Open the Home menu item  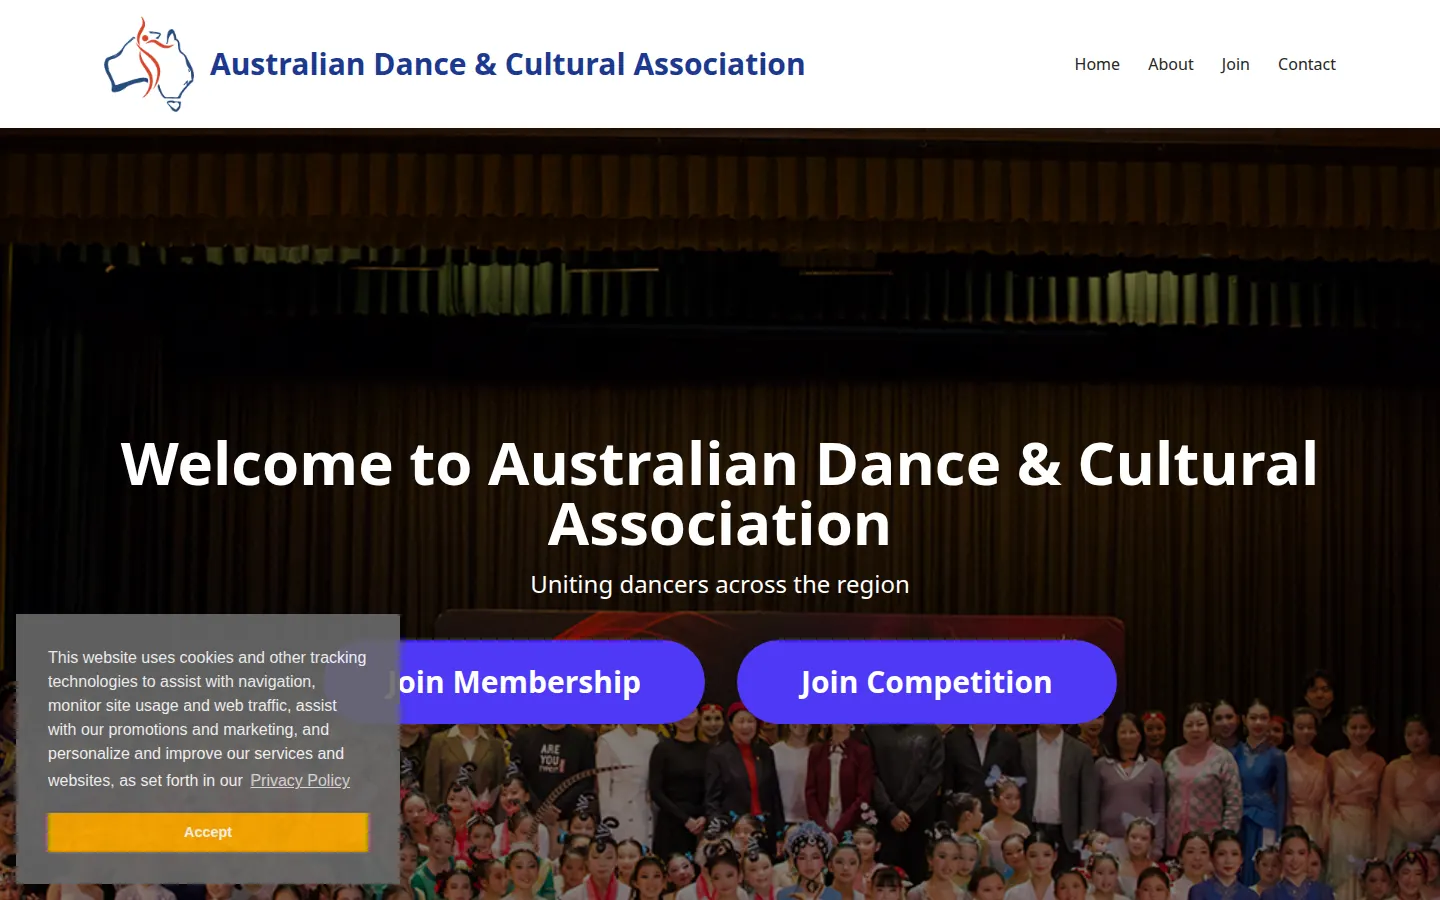[1097, 64]
